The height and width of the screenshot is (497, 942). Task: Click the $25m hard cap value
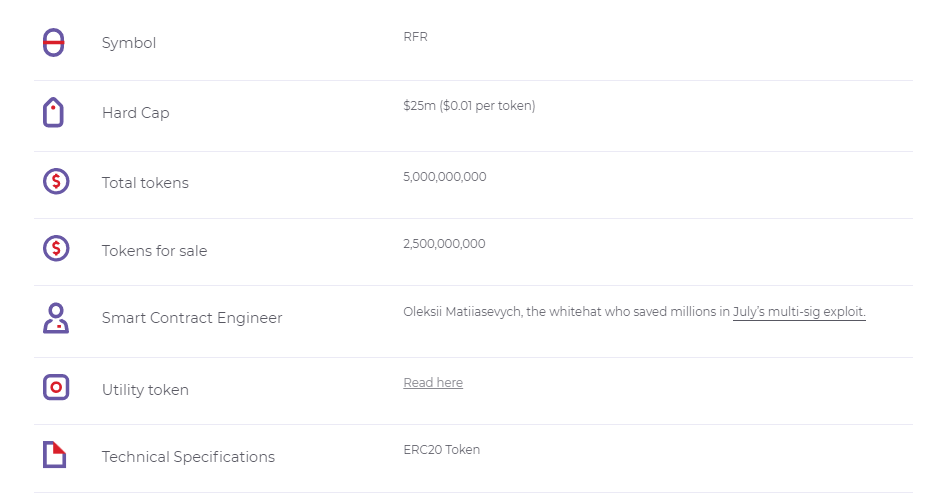coord(469,106)
